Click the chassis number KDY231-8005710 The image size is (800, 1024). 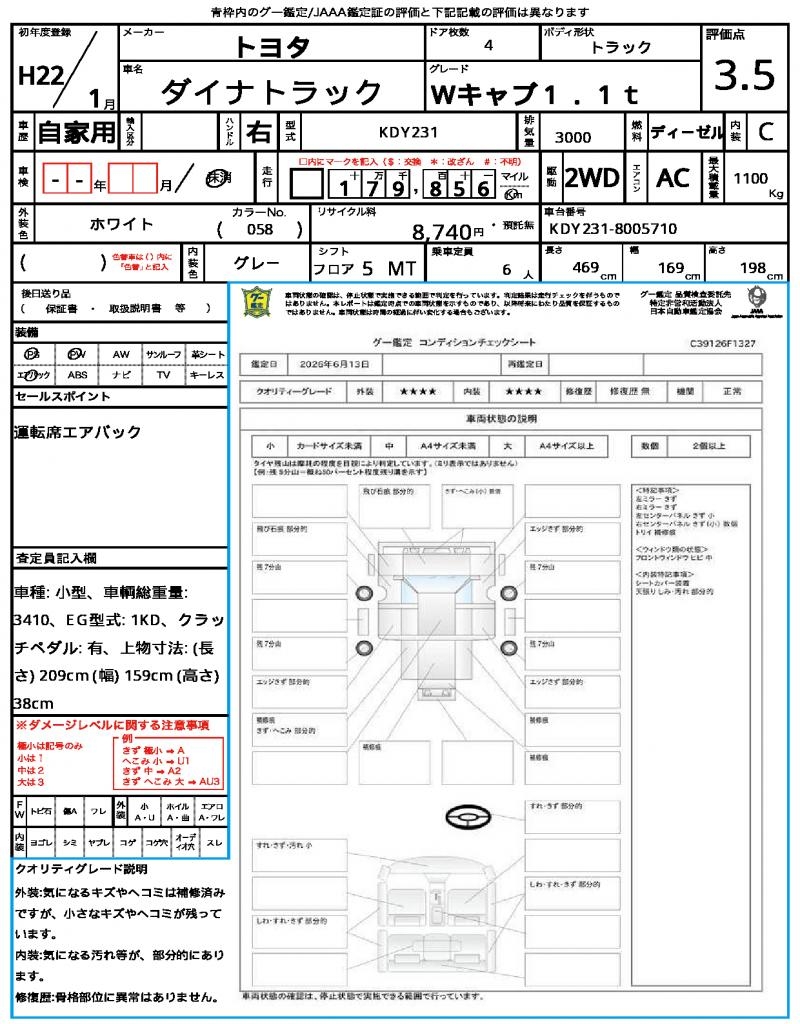click(x=613, y=229)
